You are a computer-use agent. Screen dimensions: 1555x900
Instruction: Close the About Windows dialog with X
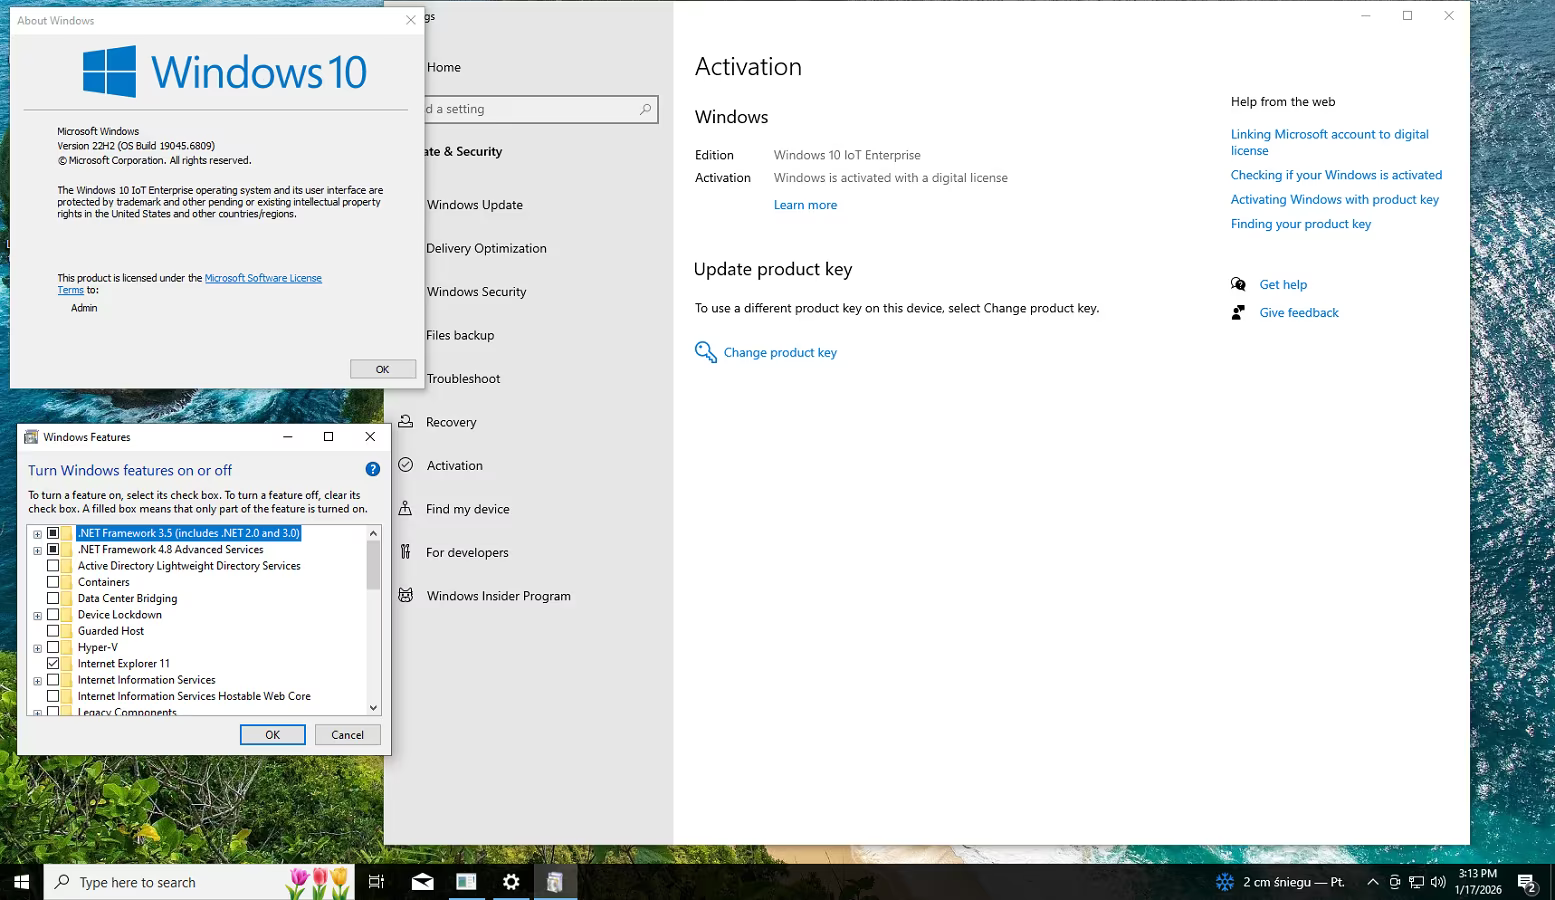click(411, 20)
